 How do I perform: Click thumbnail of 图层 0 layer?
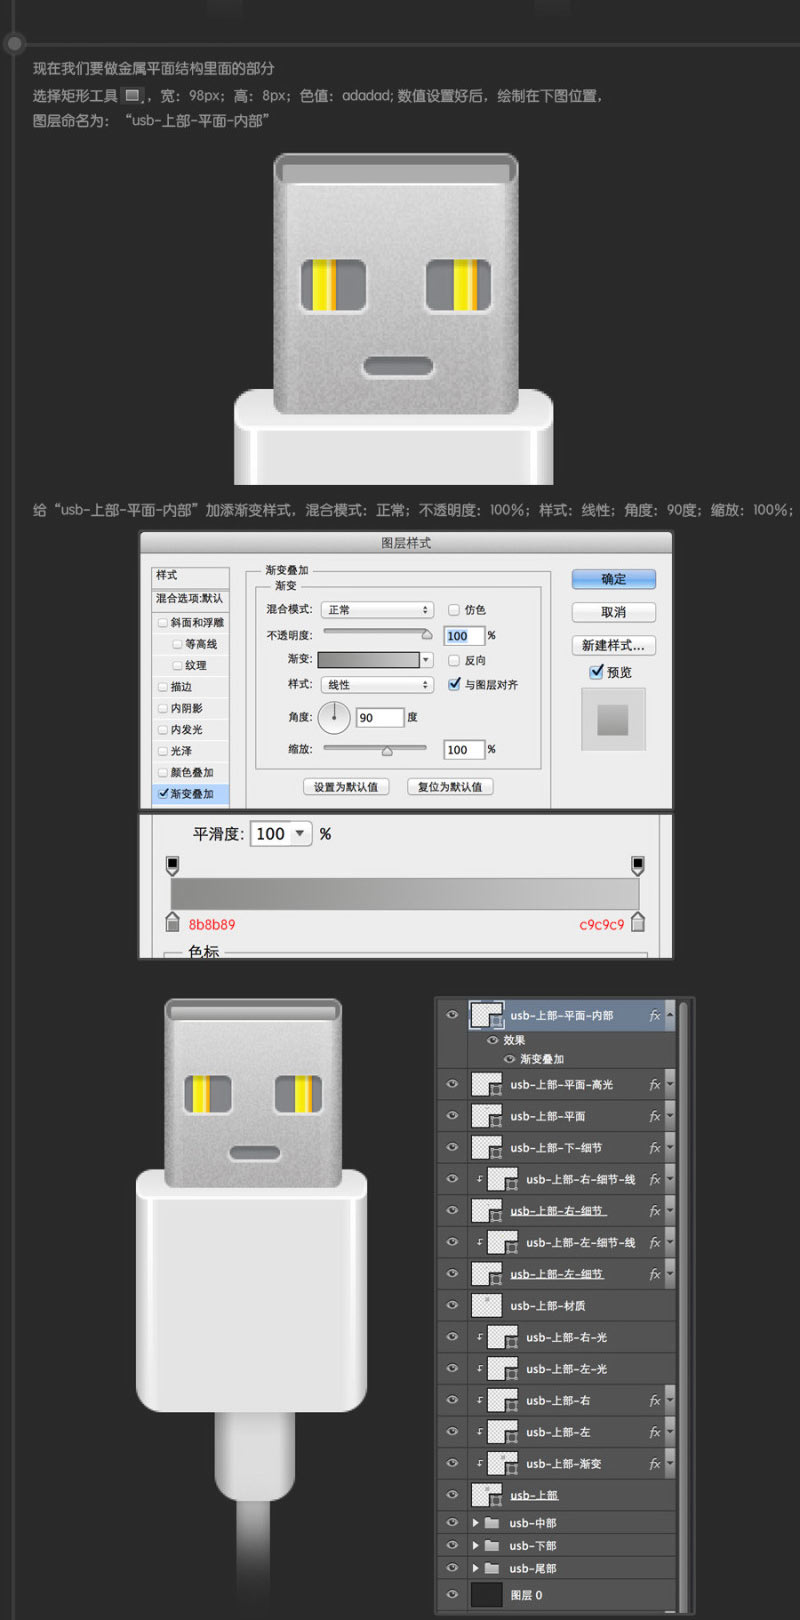click(x=487, y=1595)
